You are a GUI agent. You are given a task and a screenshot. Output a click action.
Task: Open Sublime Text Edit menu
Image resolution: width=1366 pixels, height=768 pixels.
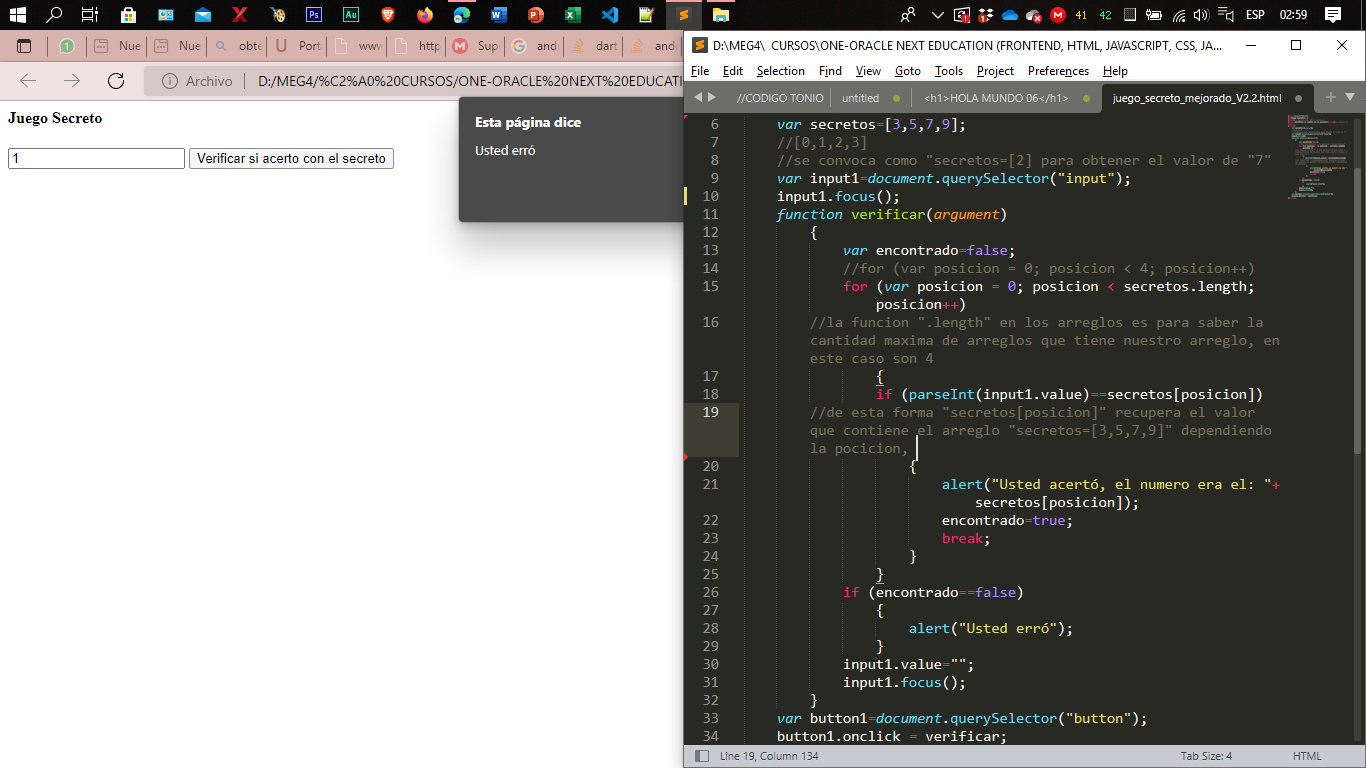click(x=733, y=71)
